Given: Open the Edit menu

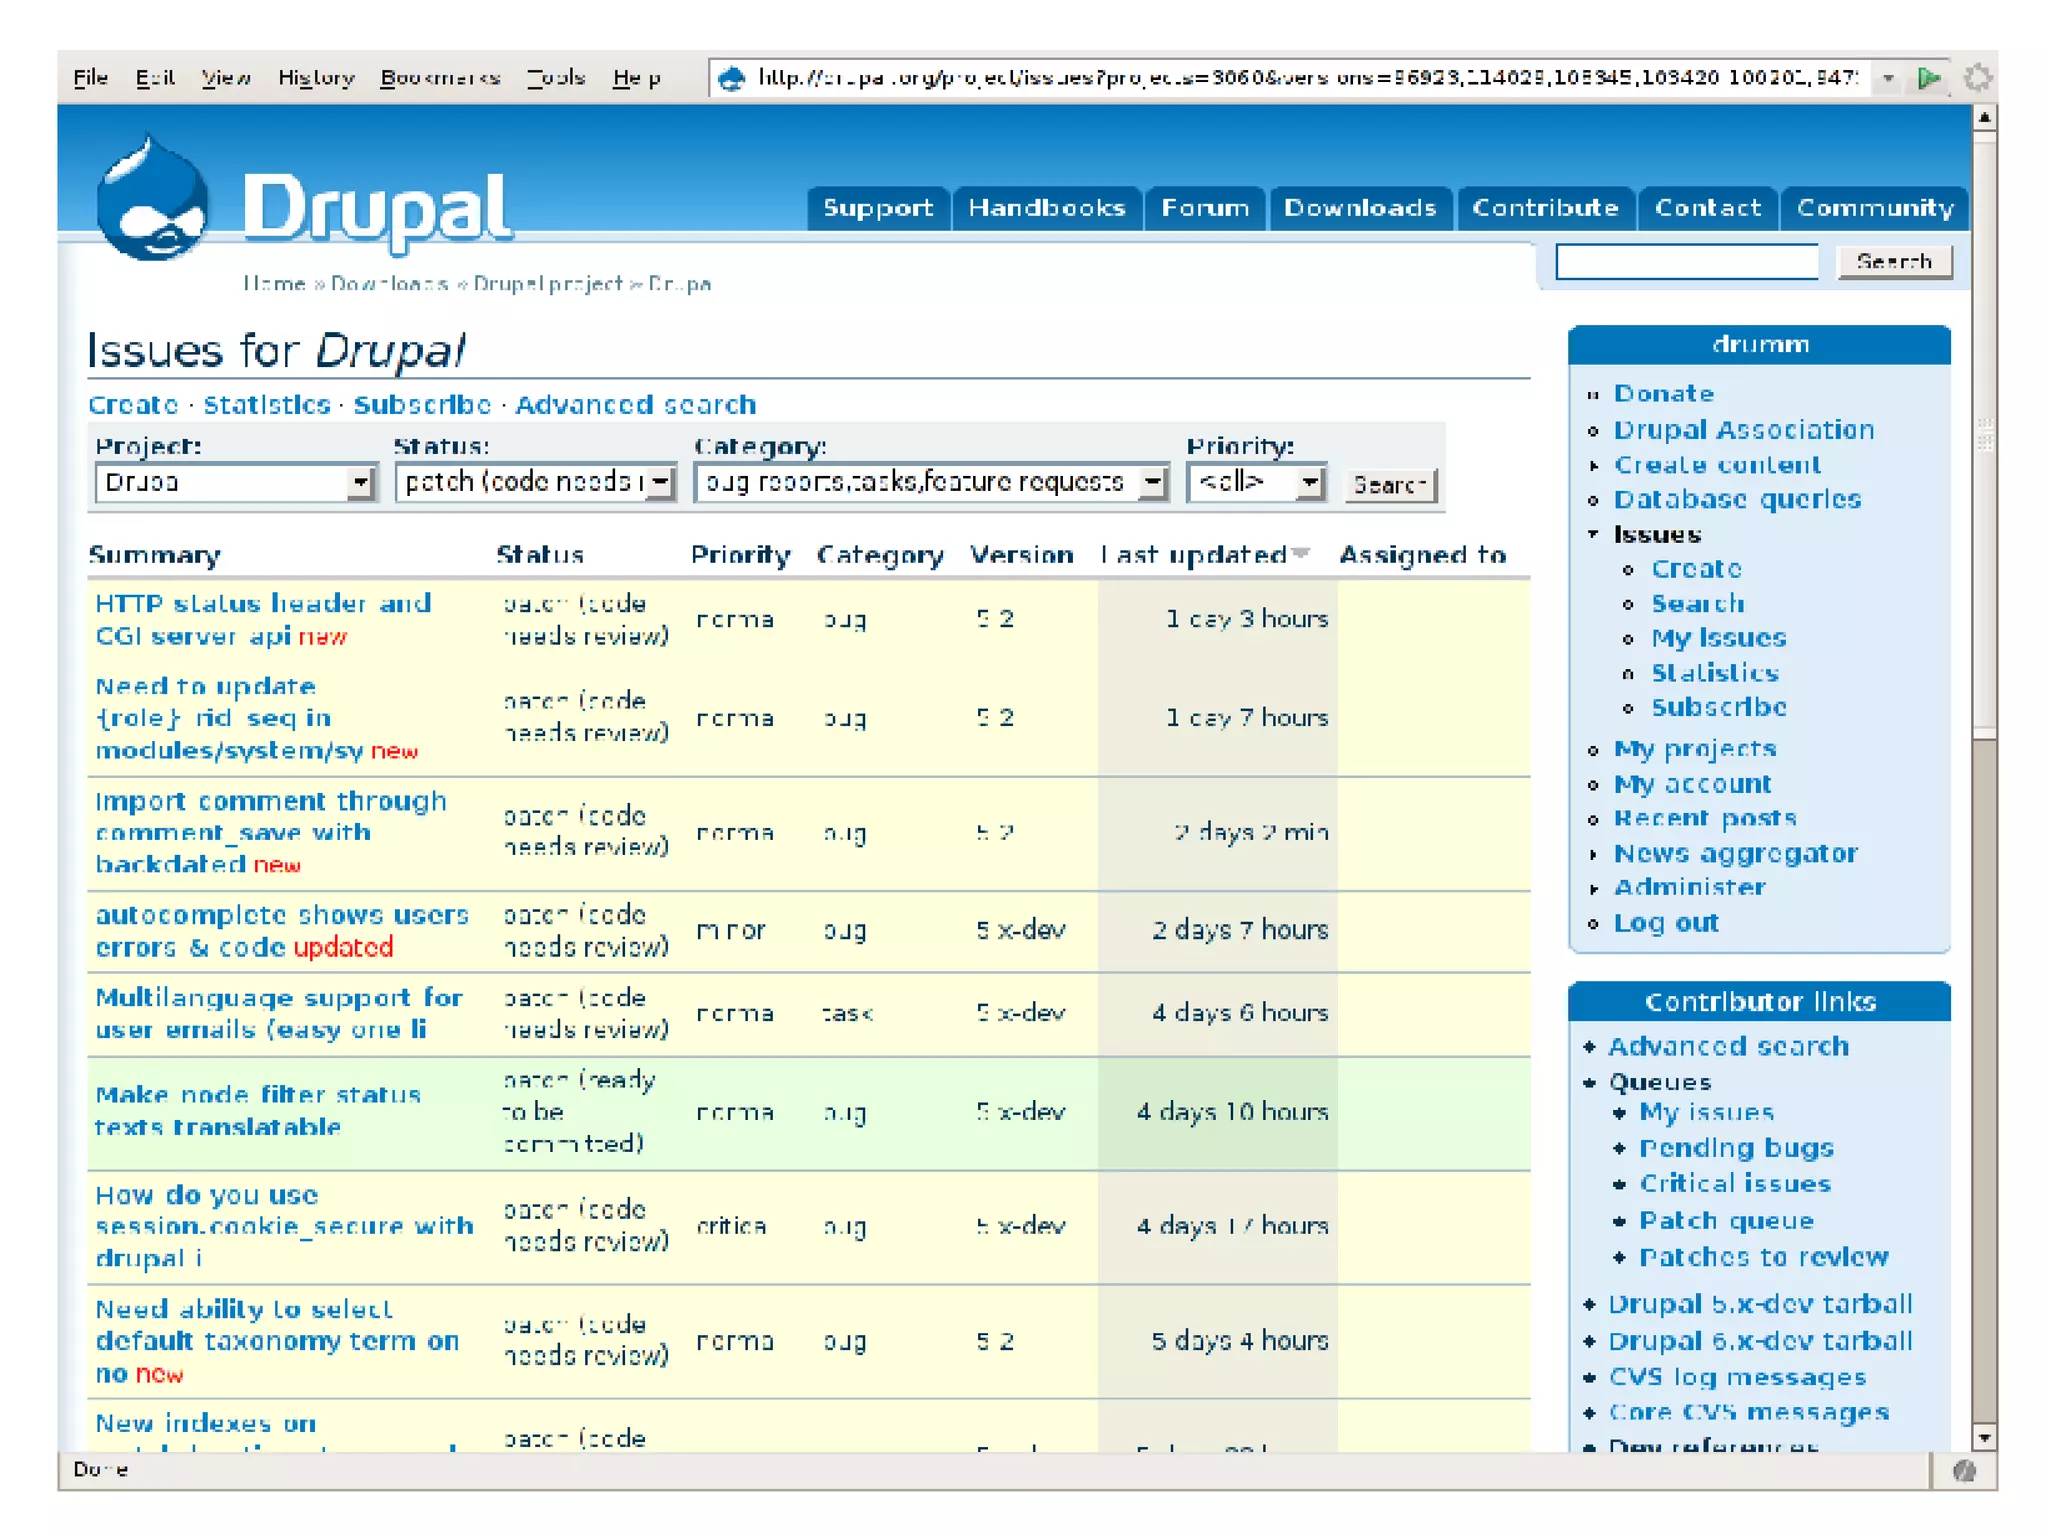Looking at the screenshot, I should [x=155, y=78].
